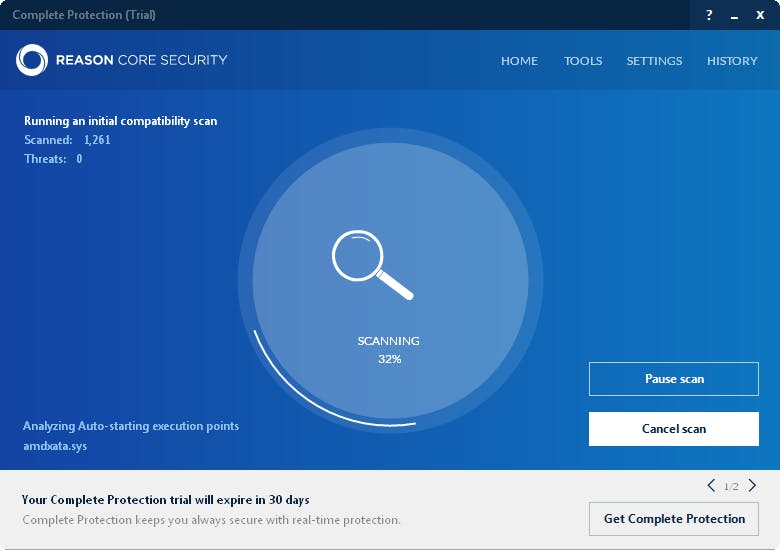Image resolution: width=780 pixels, height=550 pixels.
Task: Click the 'Threats: 0' count
Action: pyautogui.click(x=53, y=159)
